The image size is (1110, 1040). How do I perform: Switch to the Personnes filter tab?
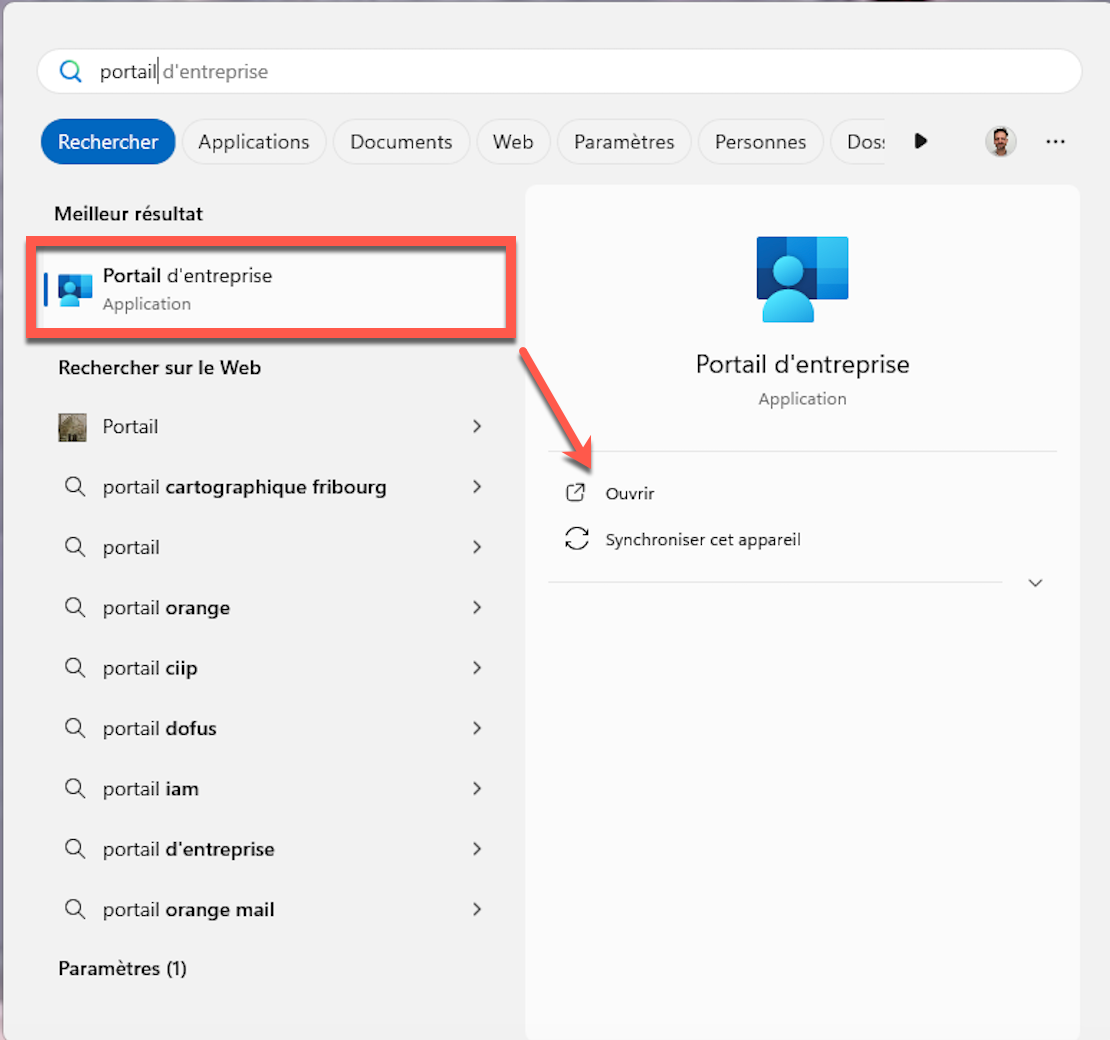pos(760,142)
